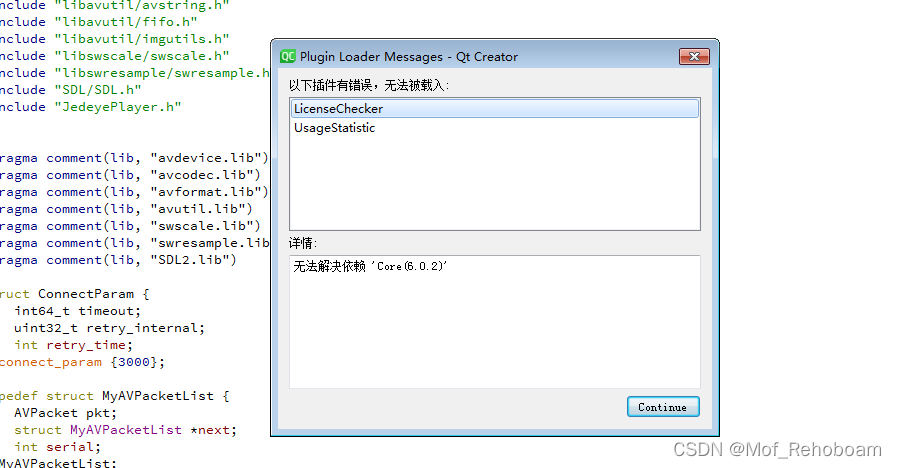This screenshot has height=468, width=897.
Task: Close the Plugin Loader Messages dialog
Action: (694, 57)
